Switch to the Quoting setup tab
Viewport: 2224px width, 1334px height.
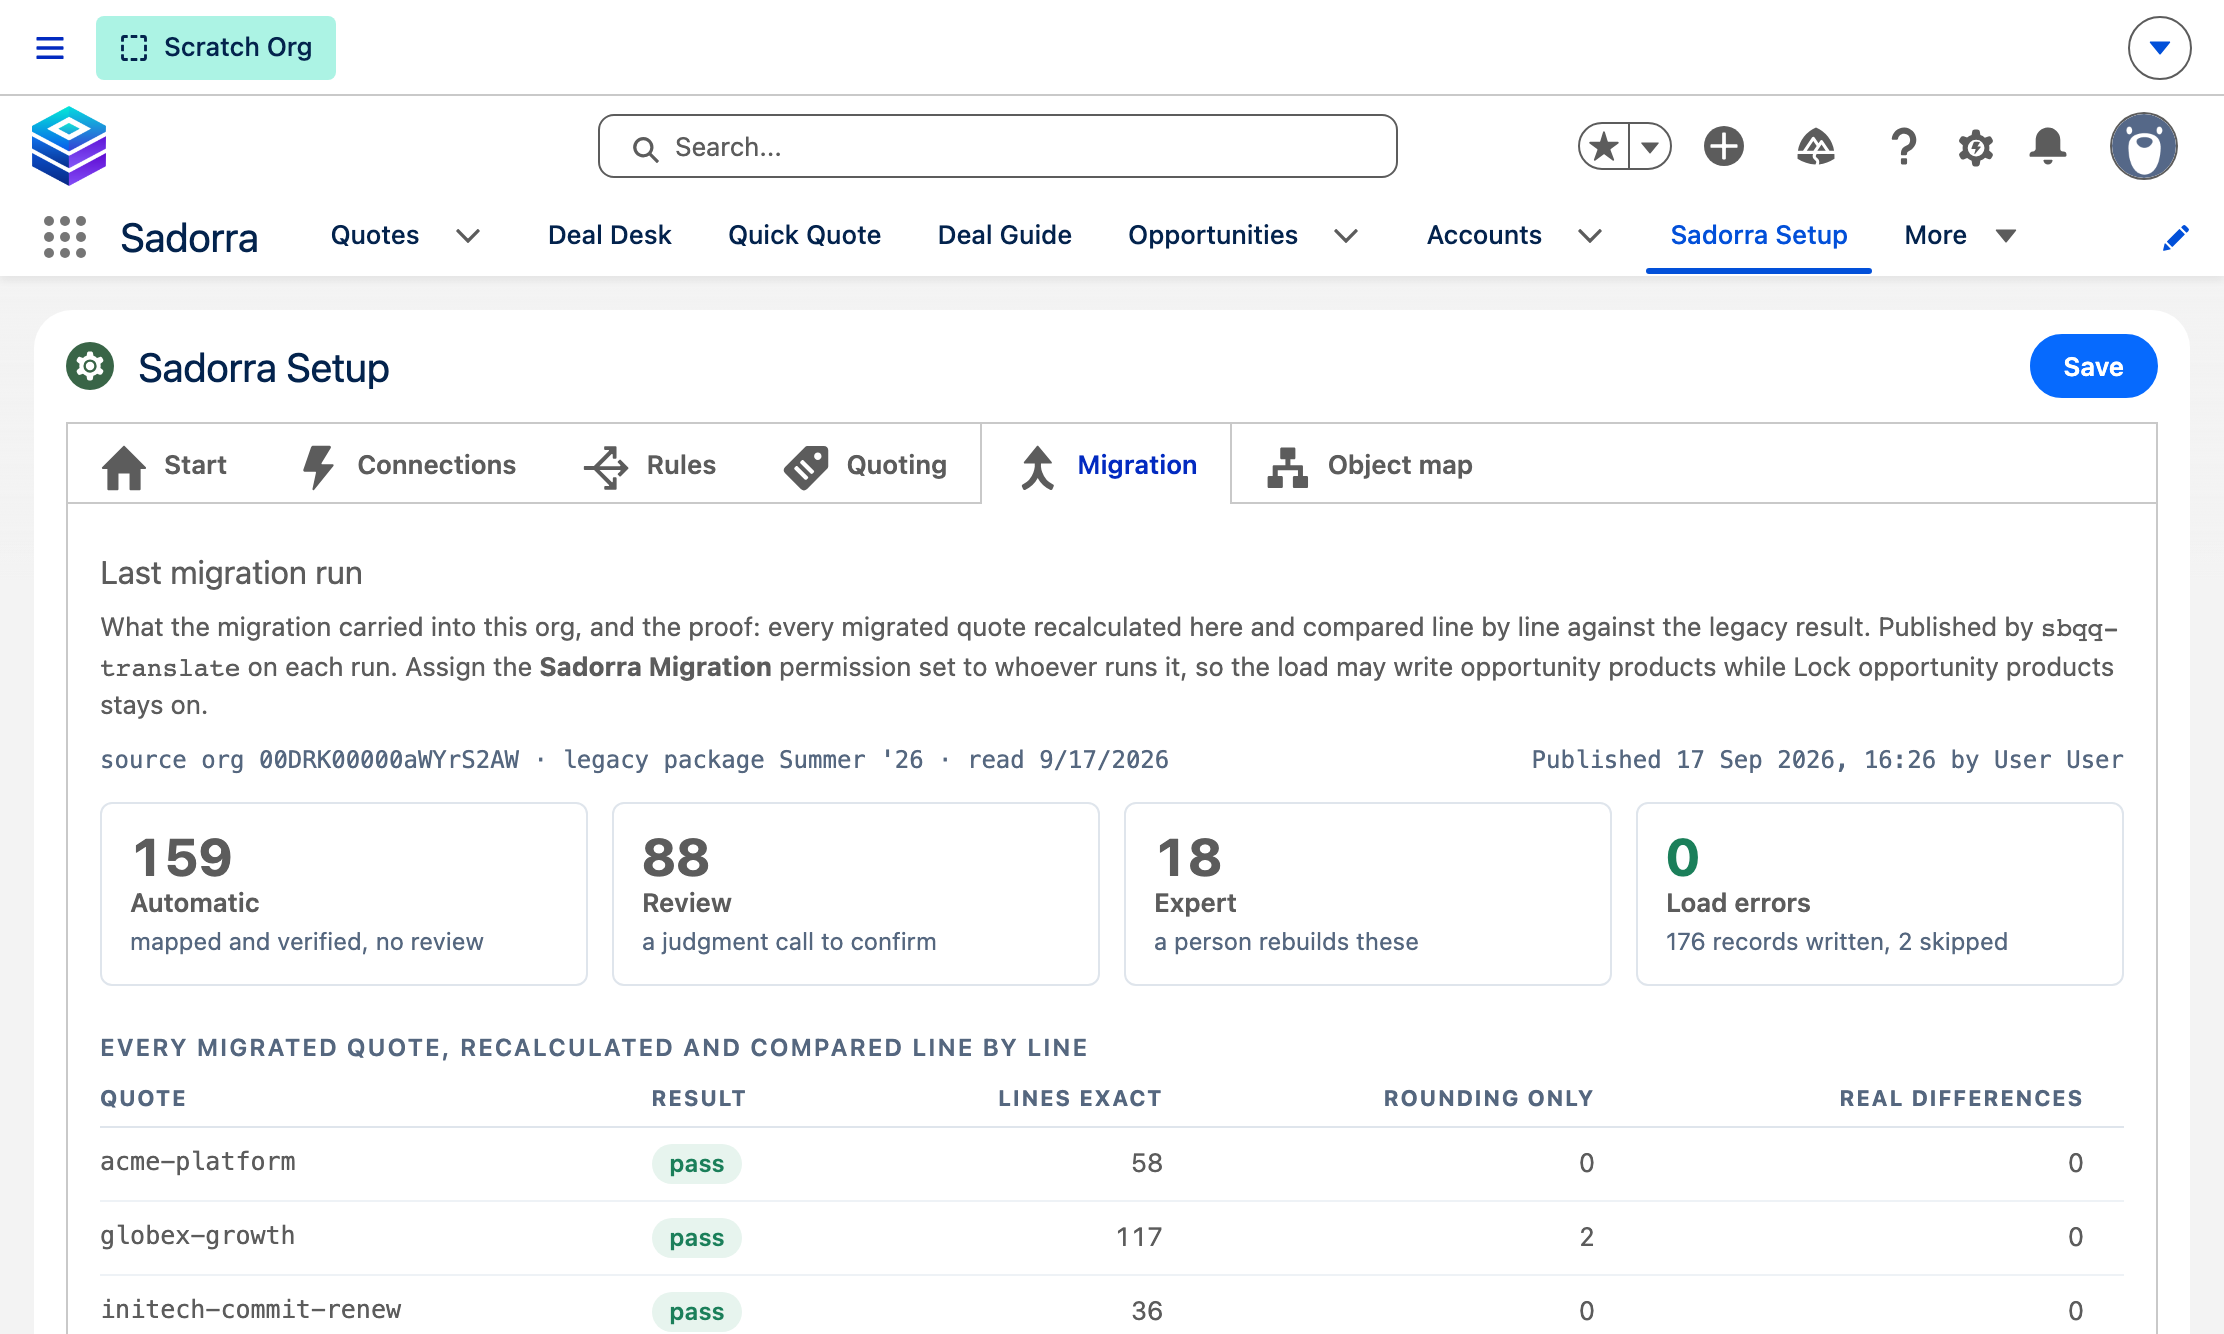865,465
